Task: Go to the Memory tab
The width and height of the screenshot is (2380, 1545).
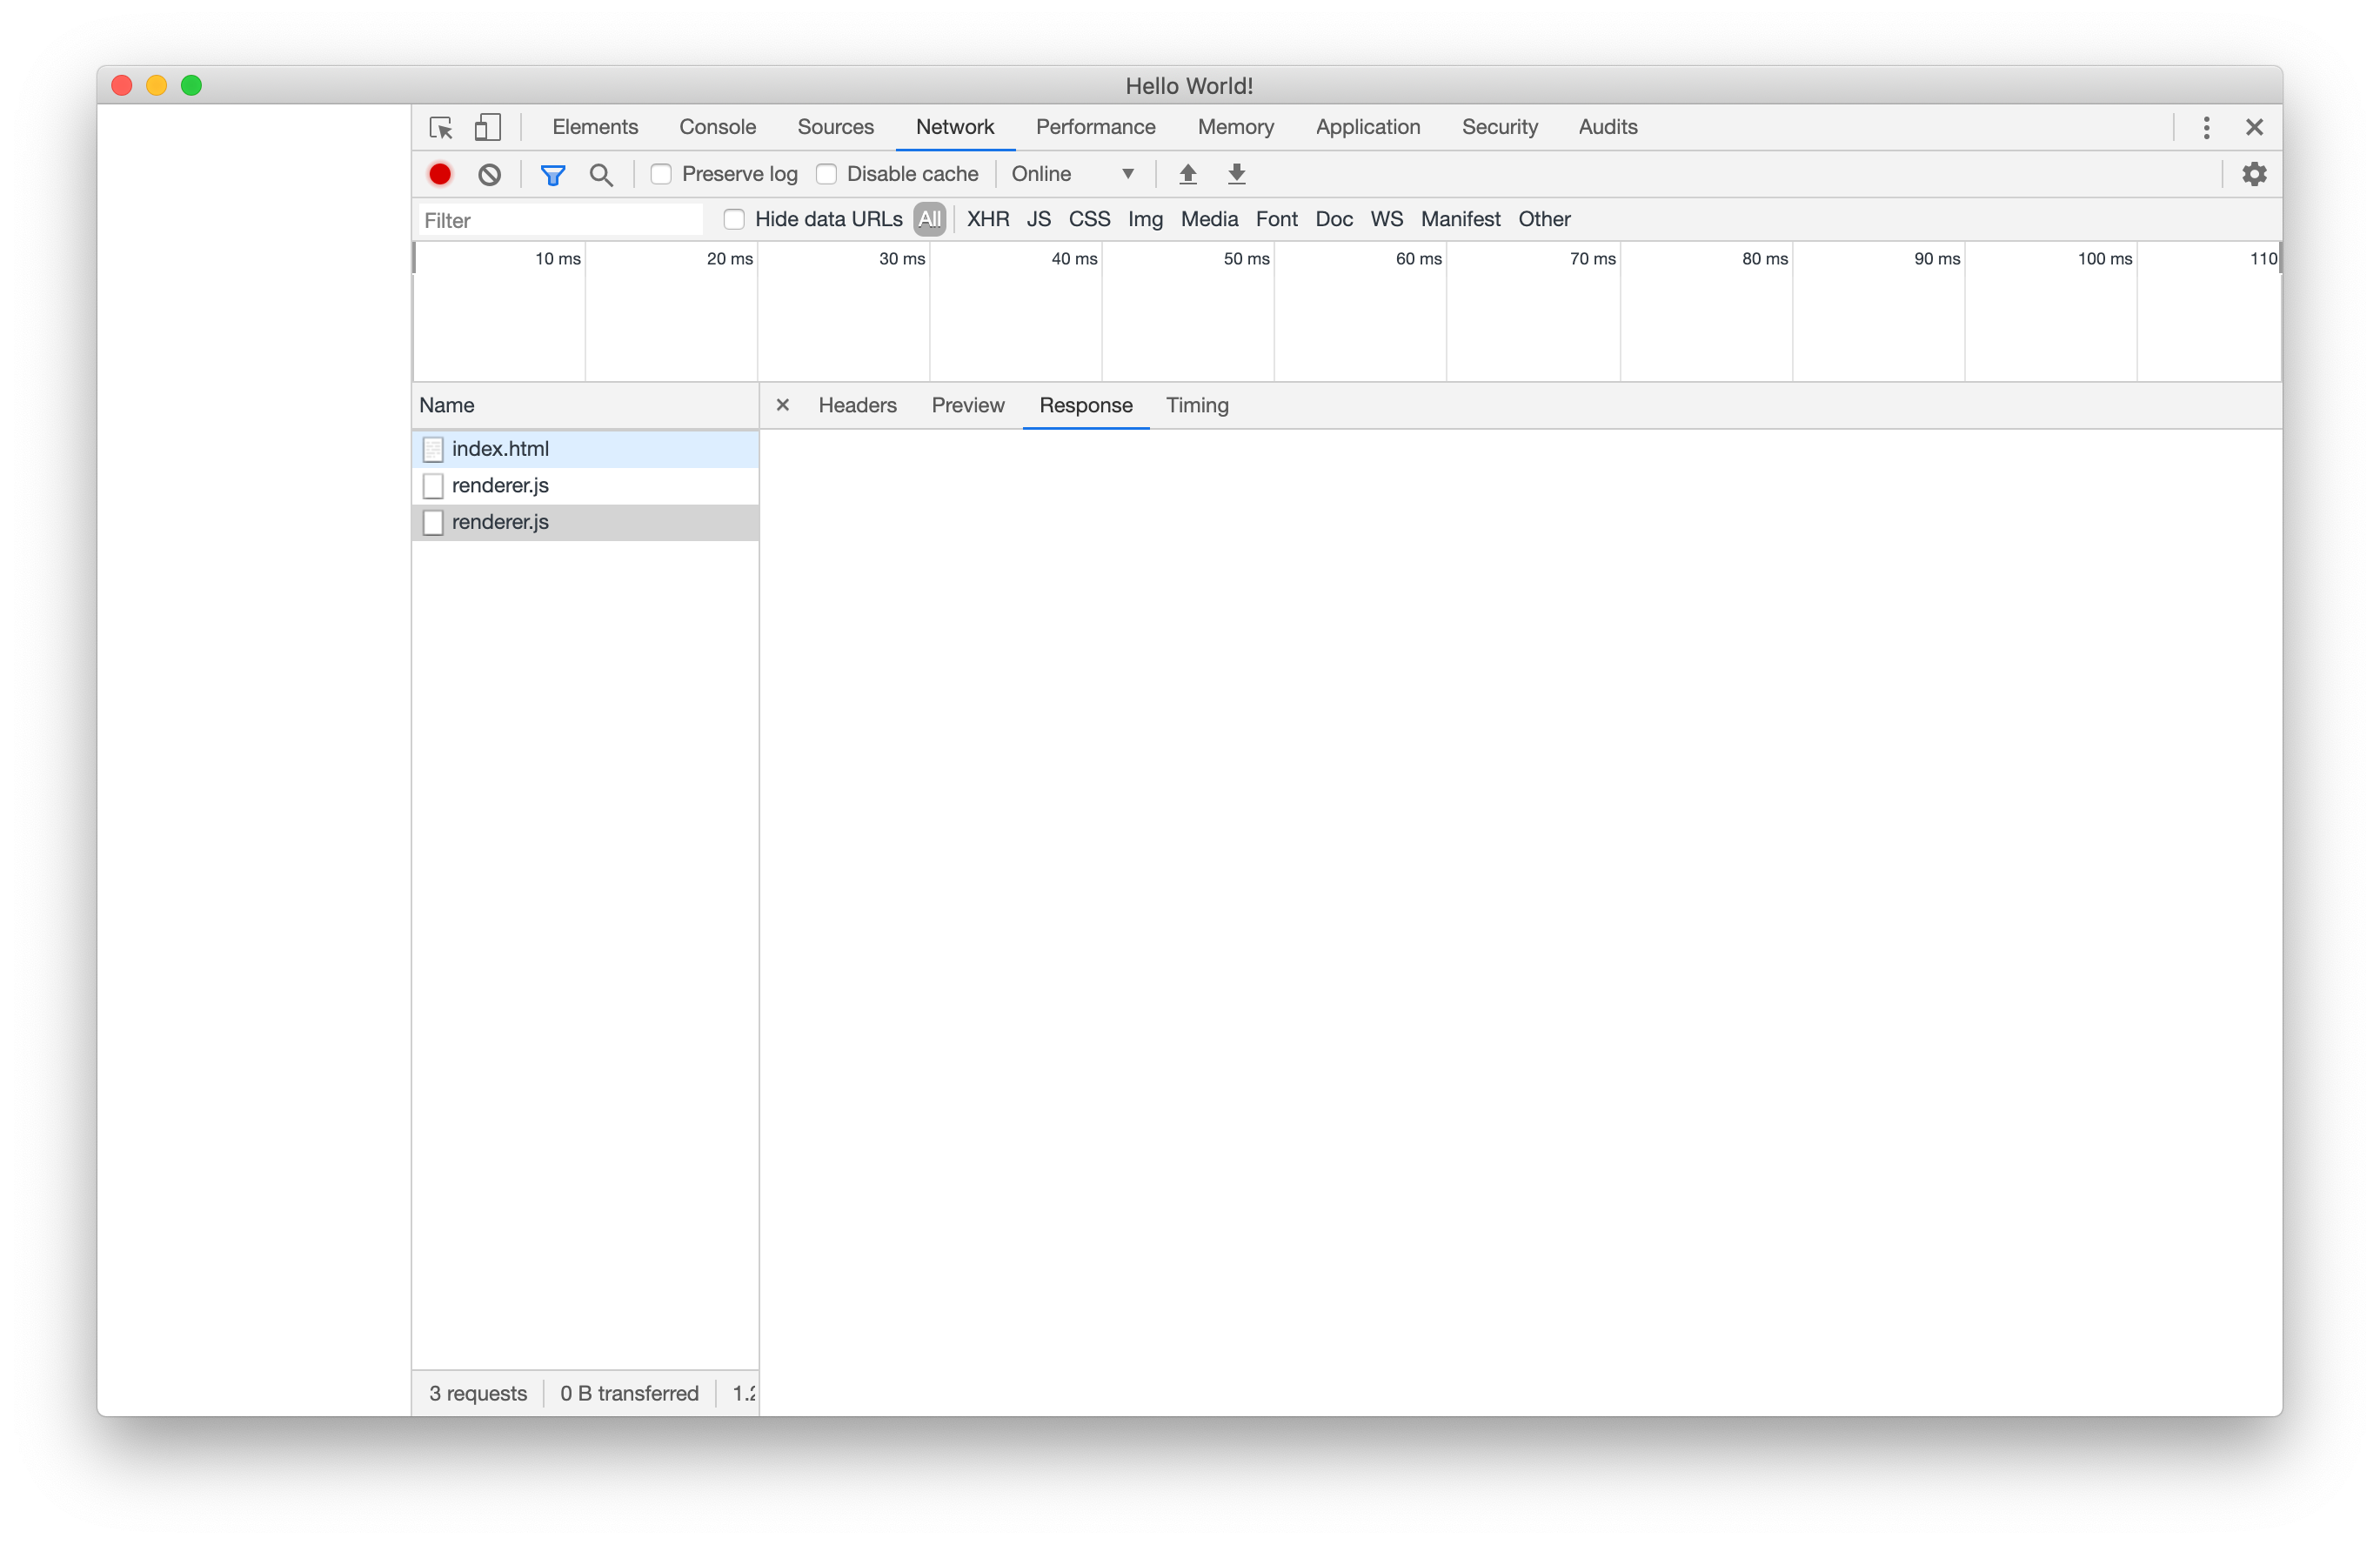Action: coord(1236,127)
